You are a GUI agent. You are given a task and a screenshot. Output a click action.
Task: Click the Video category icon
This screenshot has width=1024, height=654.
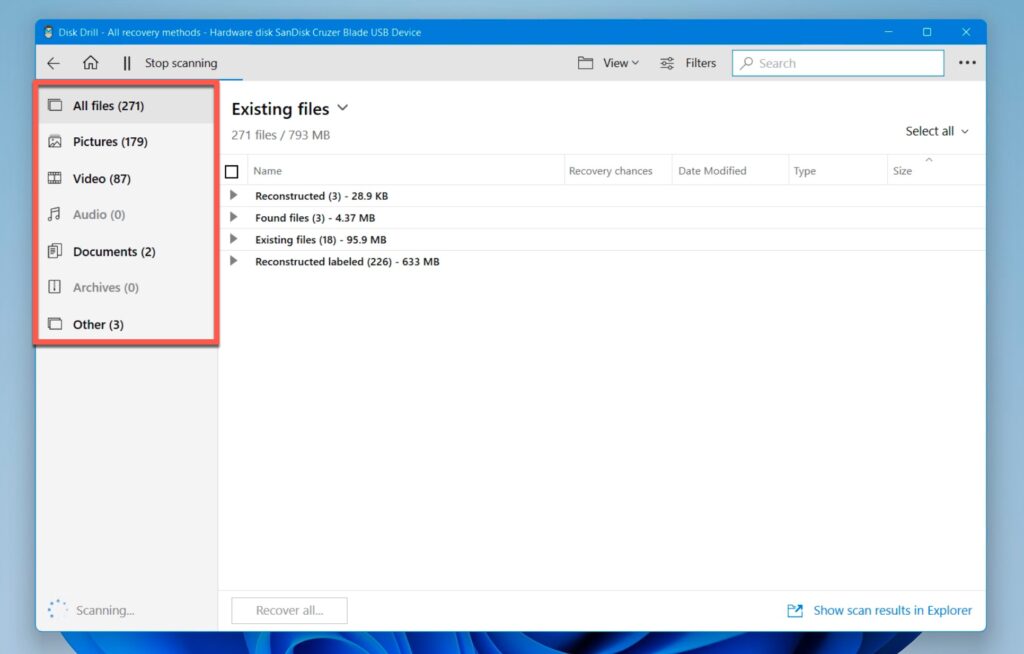point(54,178)
